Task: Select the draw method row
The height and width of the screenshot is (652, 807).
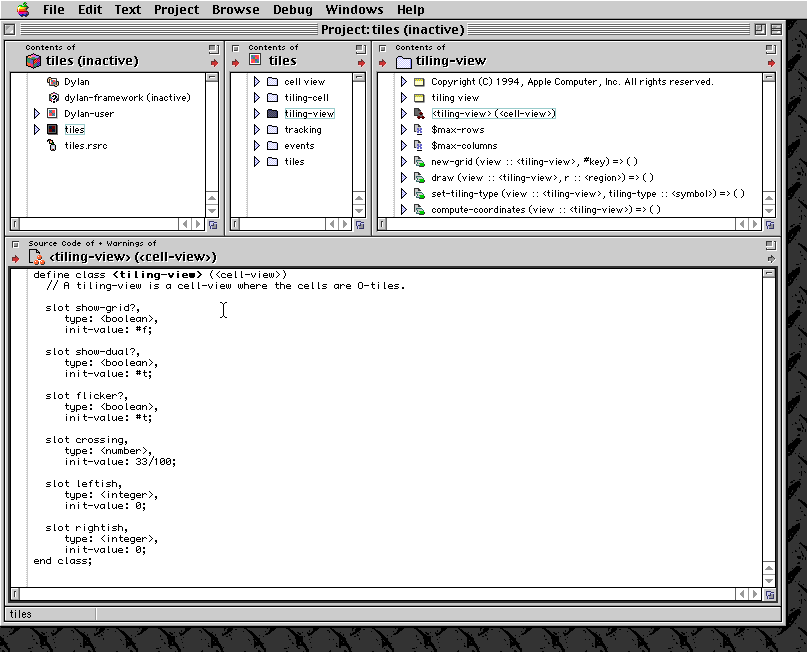Action: pos(542,177)
